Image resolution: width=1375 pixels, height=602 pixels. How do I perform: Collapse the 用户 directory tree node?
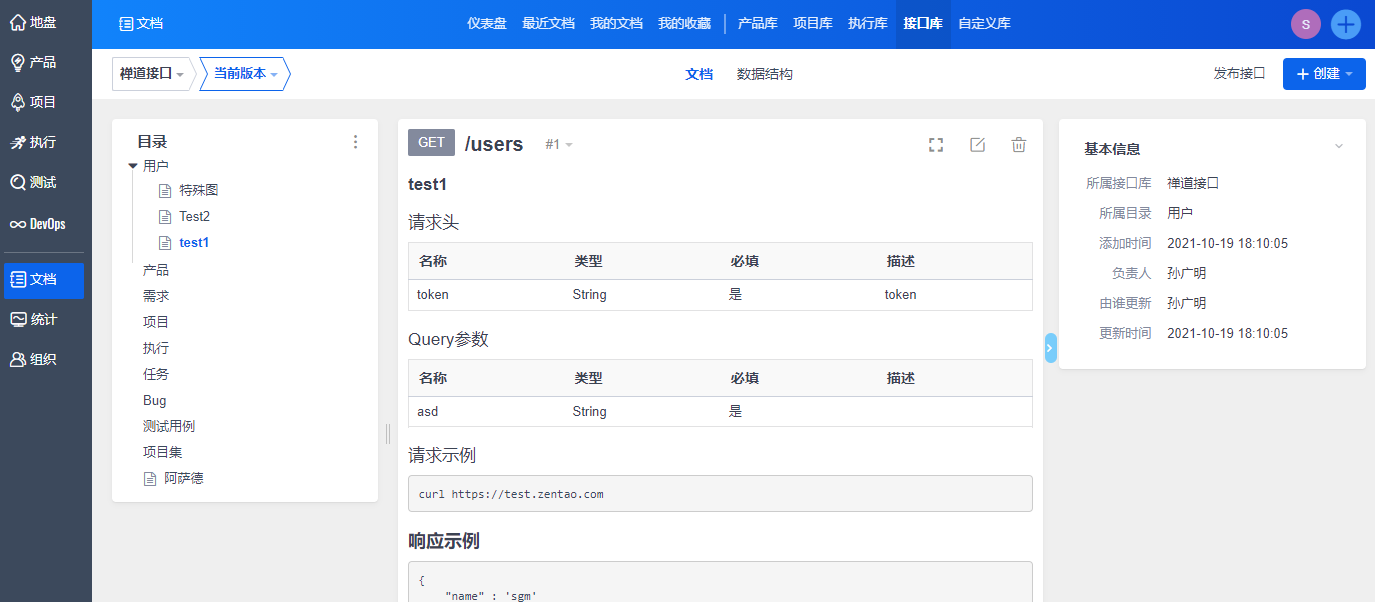point(133,167)
